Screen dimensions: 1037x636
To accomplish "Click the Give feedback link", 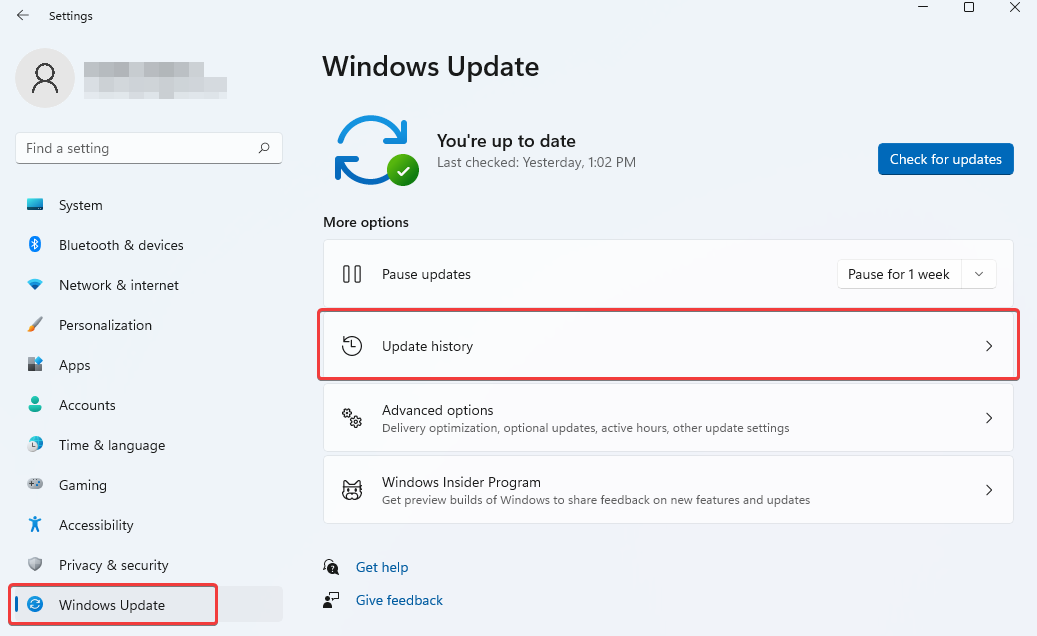I will tap(399, 600).
